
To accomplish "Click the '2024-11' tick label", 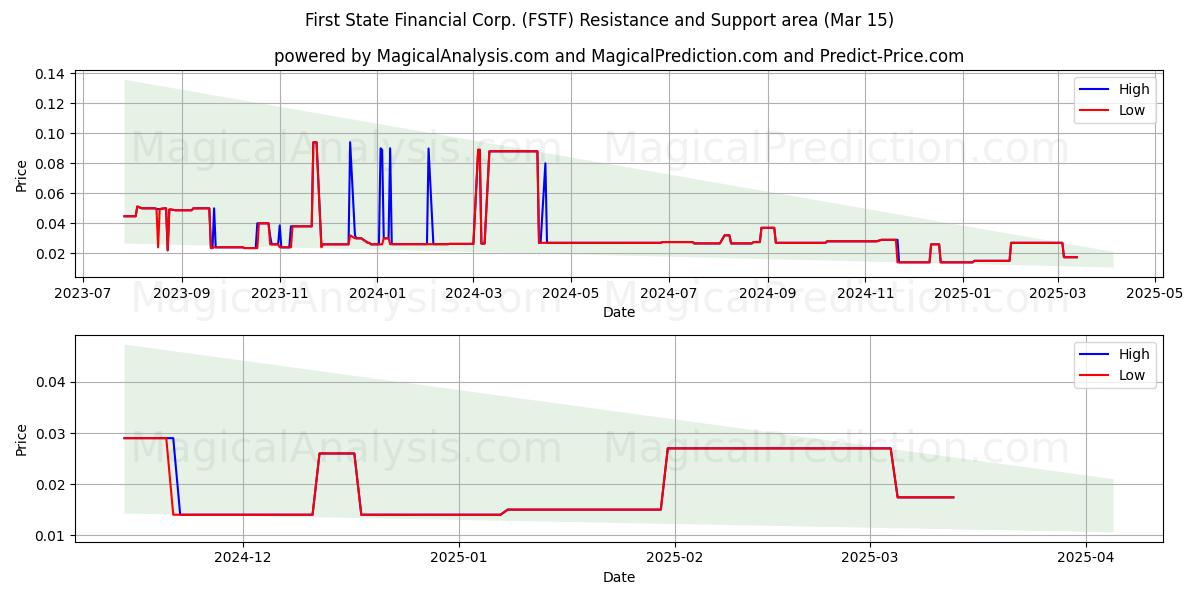I will pos(865,294).
